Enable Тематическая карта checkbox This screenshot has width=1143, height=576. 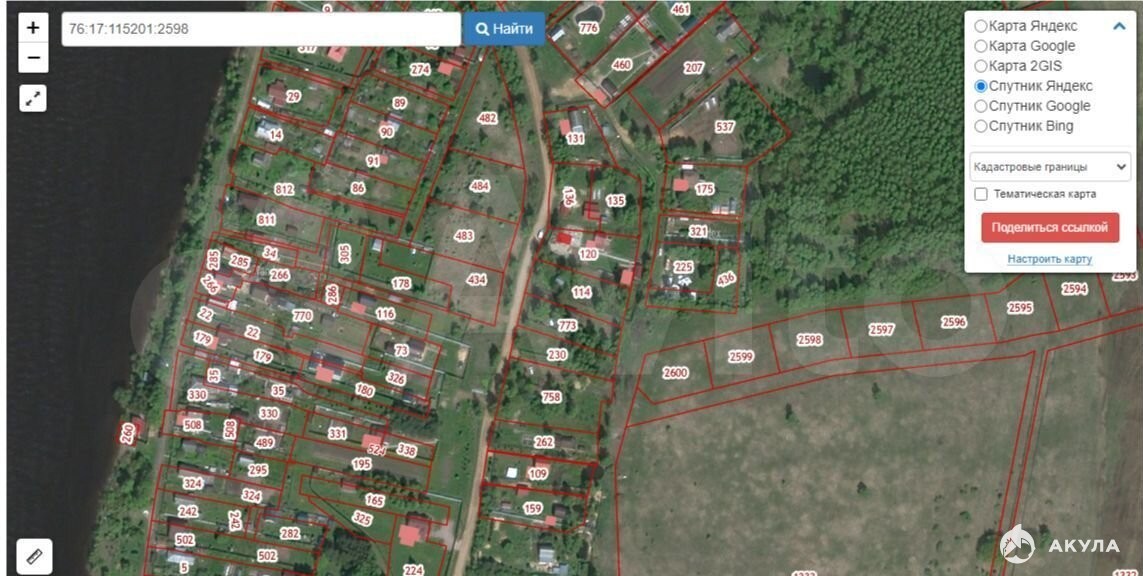click(981, 194)
